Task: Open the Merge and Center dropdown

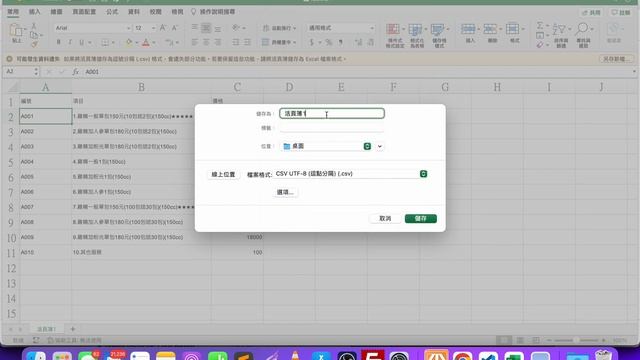Action: pos(294,42)
